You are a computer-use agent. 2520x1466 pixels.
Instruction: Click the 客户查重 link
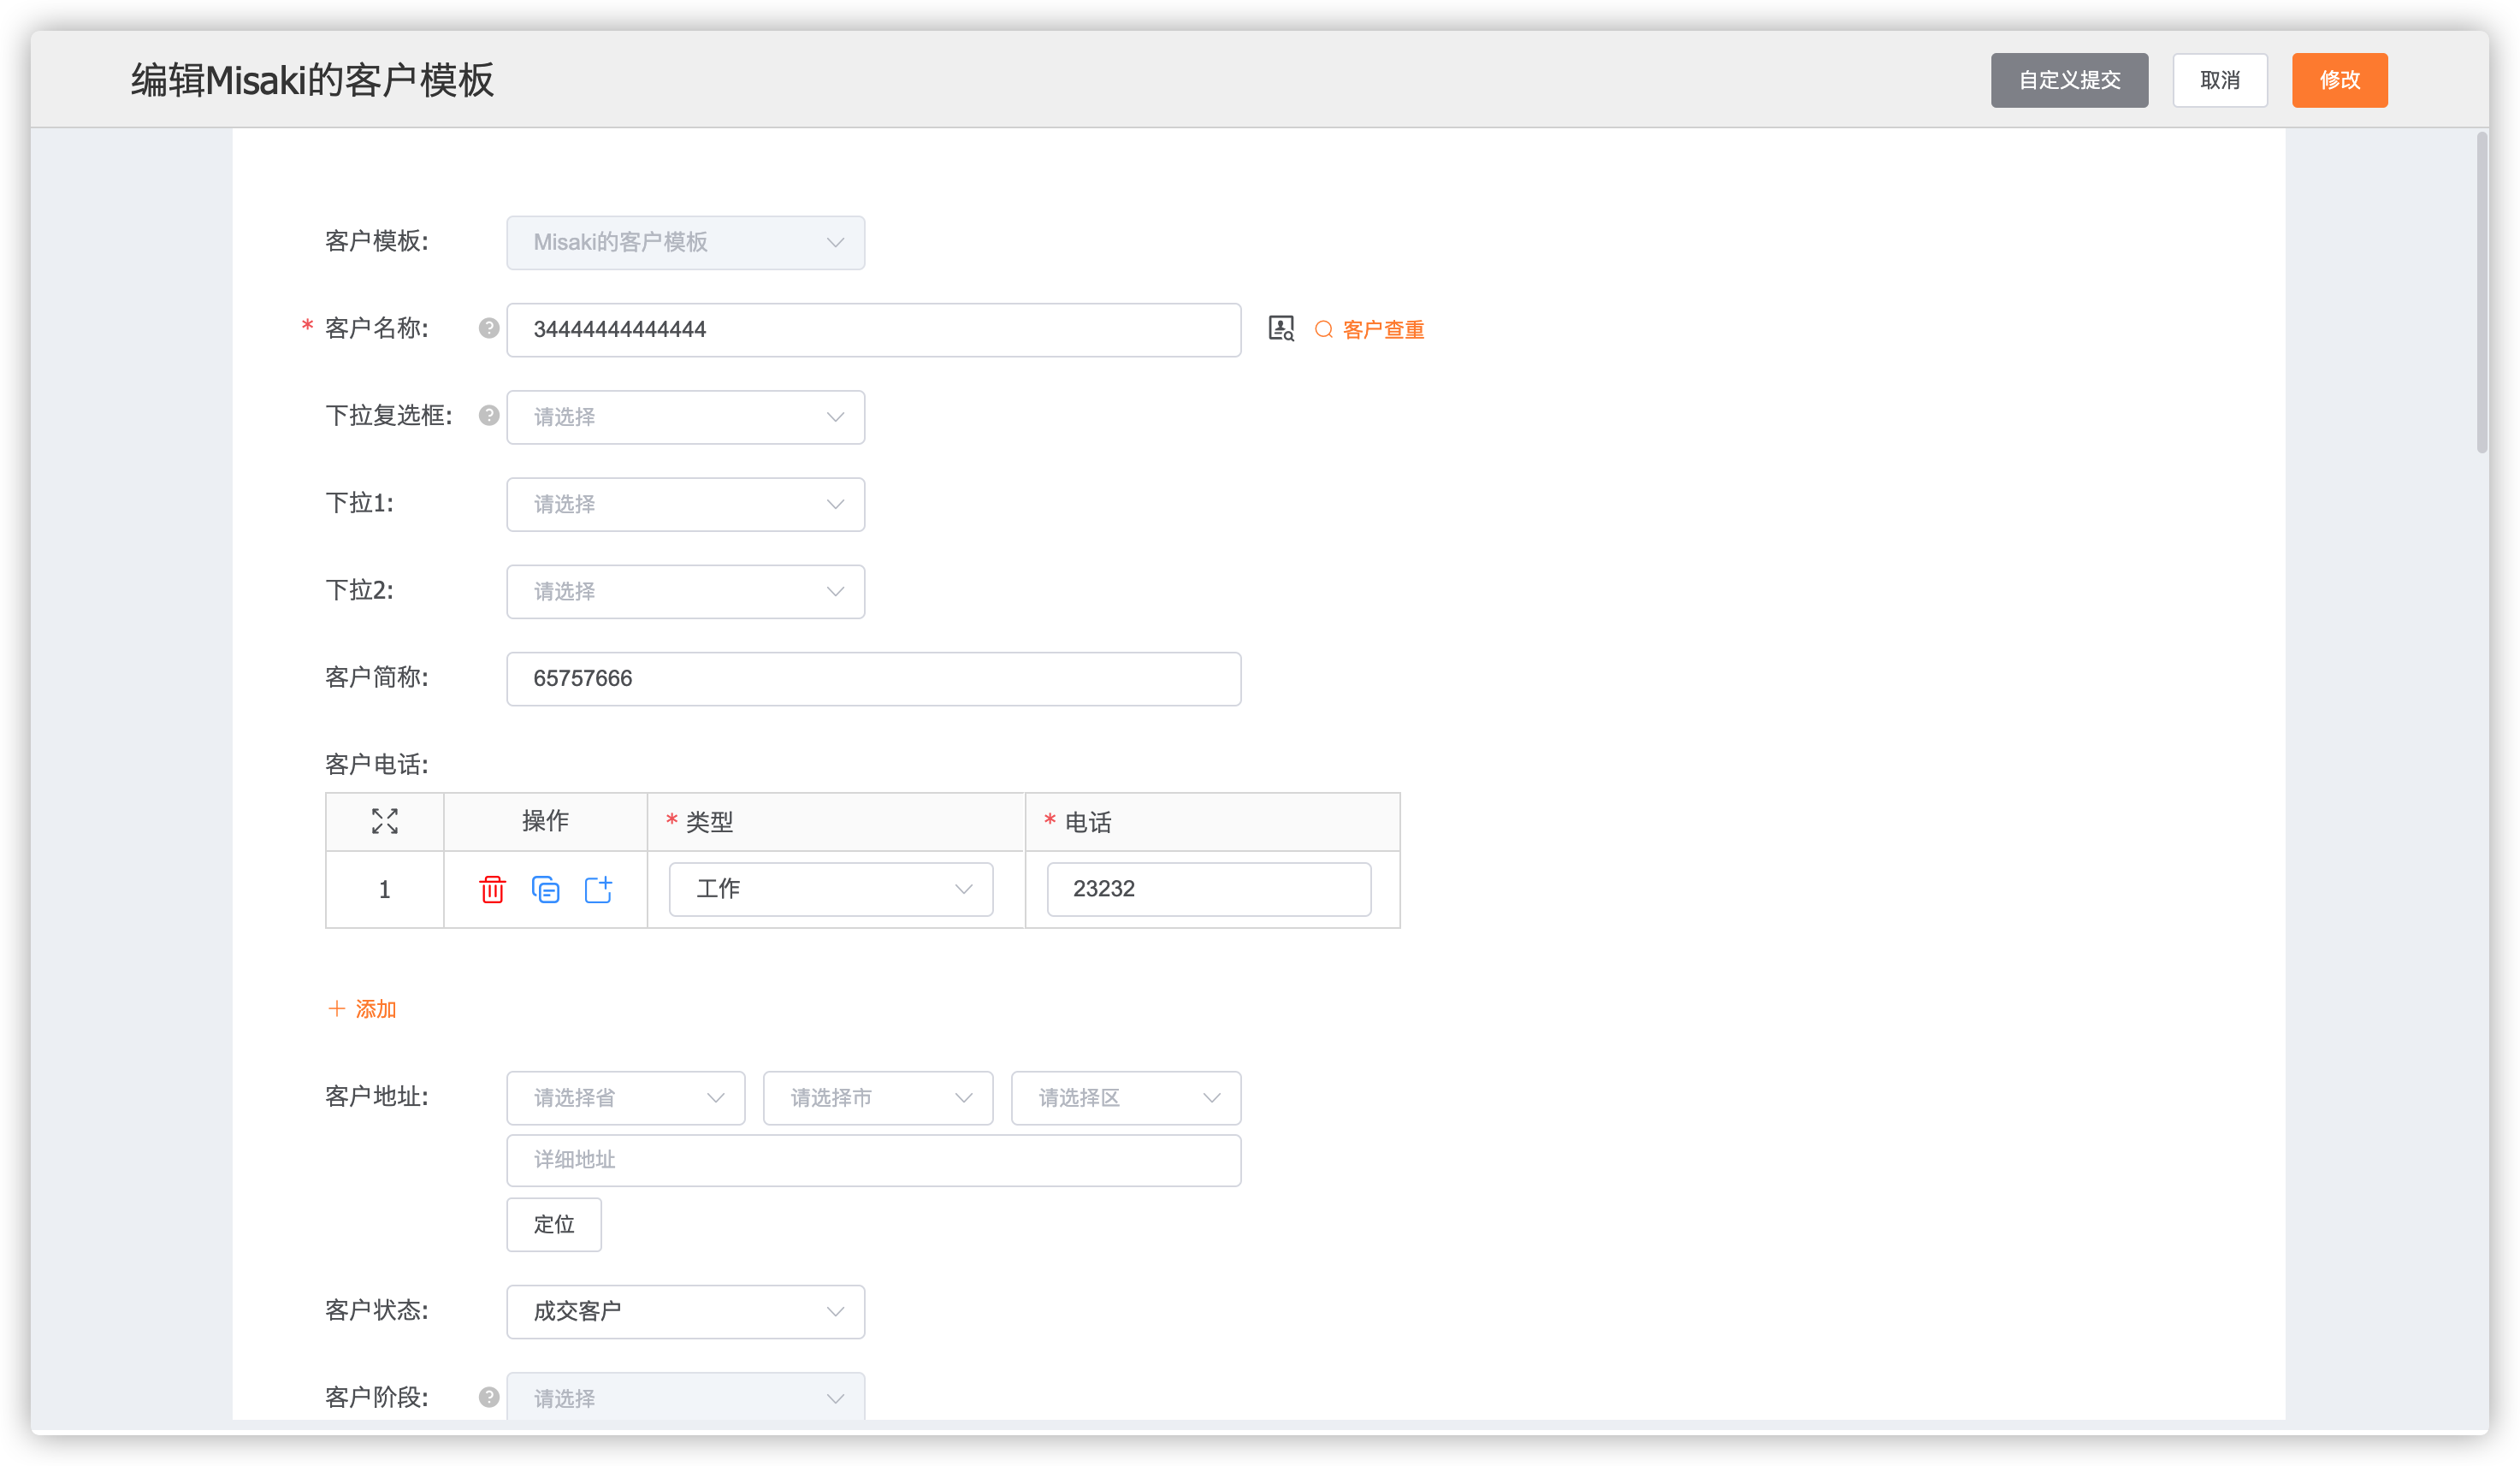[x=1370, y=330]
